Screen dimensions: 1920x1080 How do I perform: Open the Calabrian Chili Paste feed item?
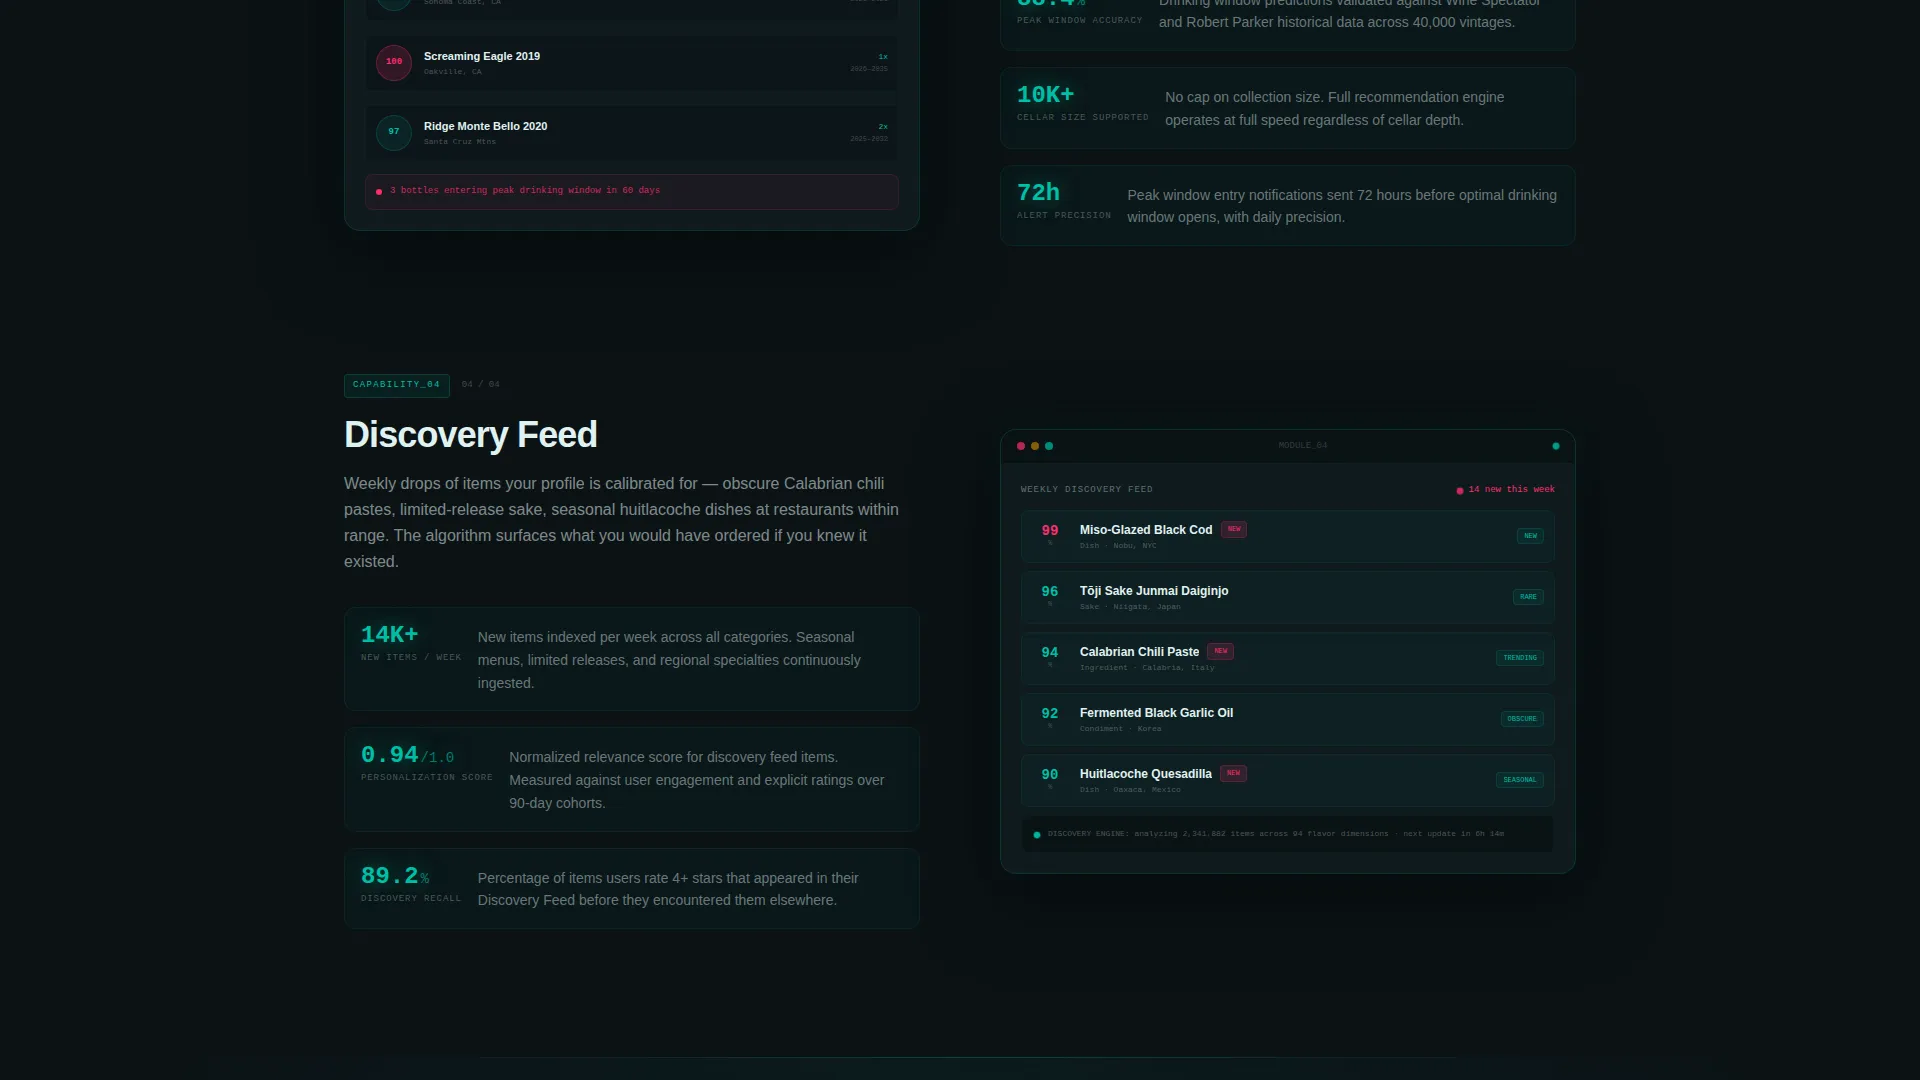click(x=1288, y=659)
